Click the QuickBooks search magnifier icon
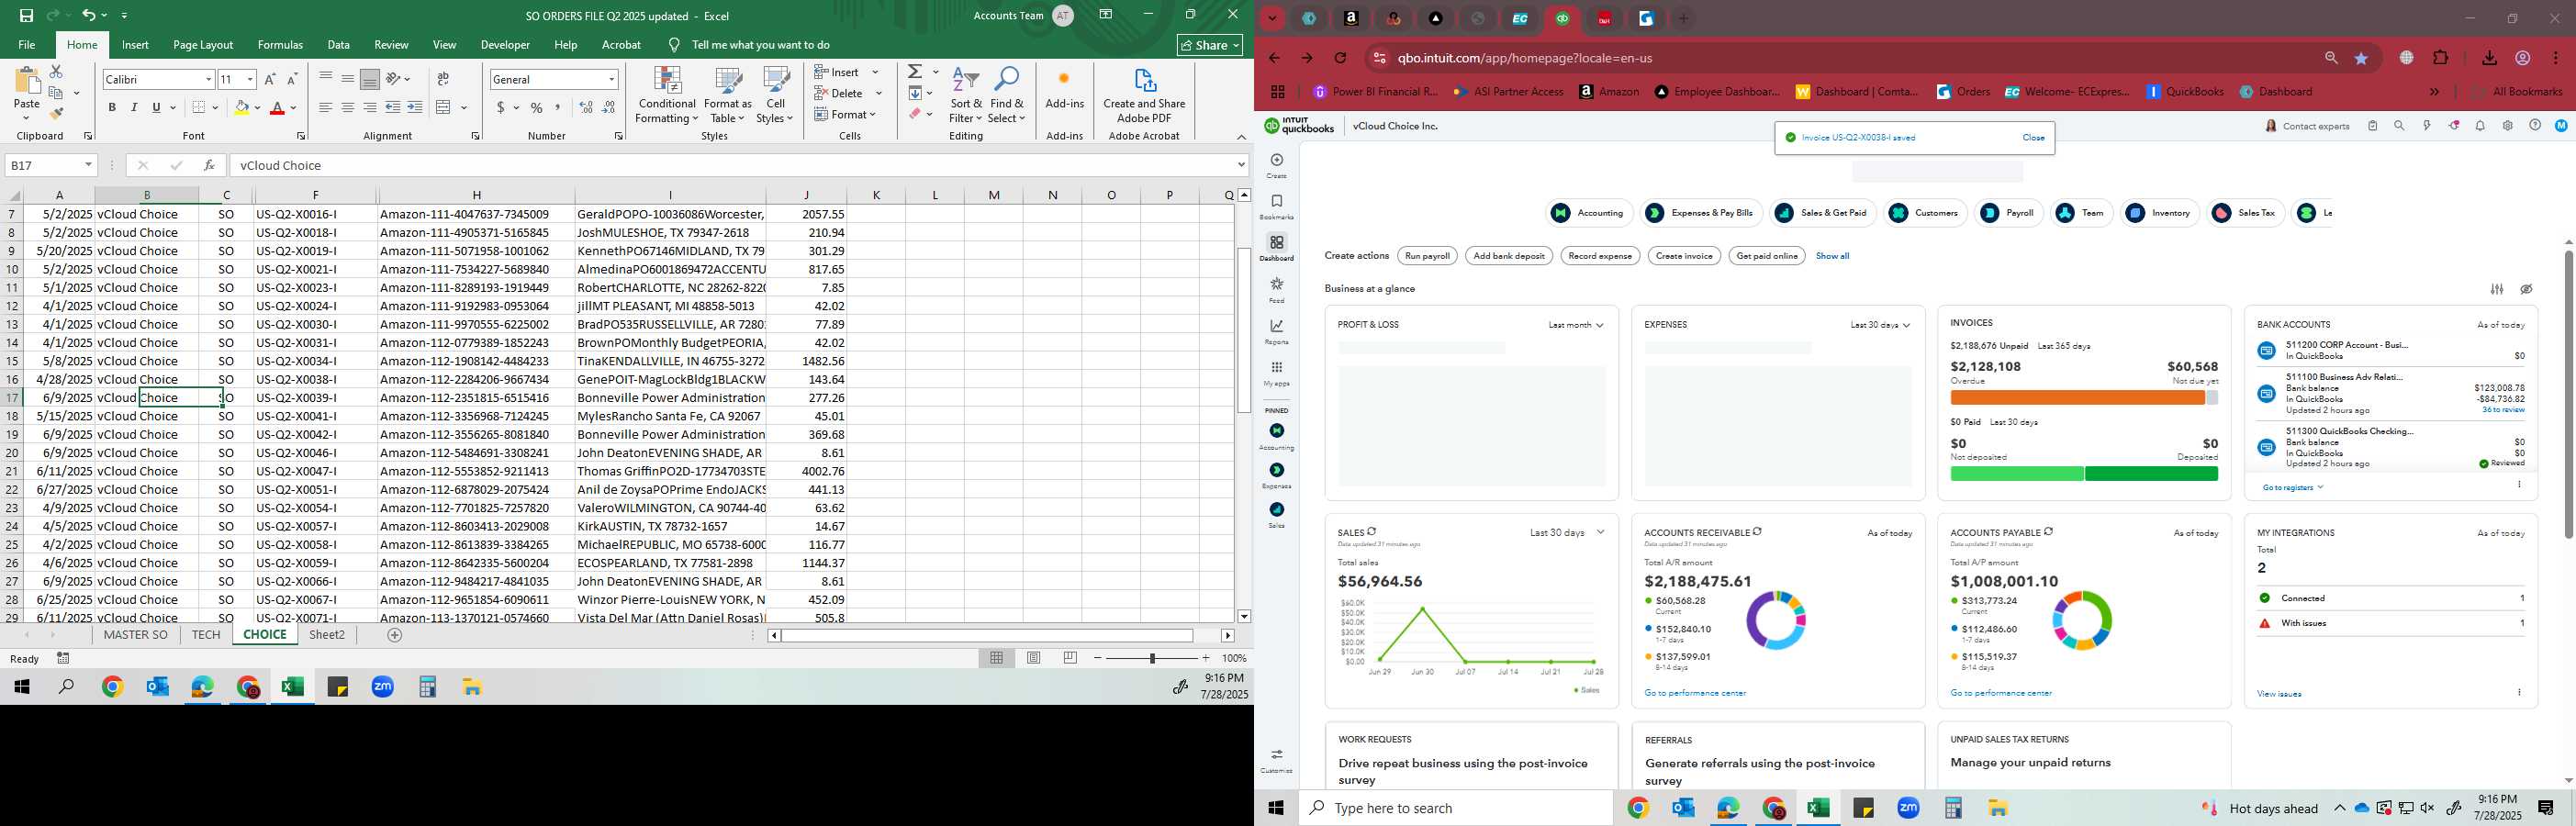Viewport: 2576px width, 826px height. [x=2399, y=126]
